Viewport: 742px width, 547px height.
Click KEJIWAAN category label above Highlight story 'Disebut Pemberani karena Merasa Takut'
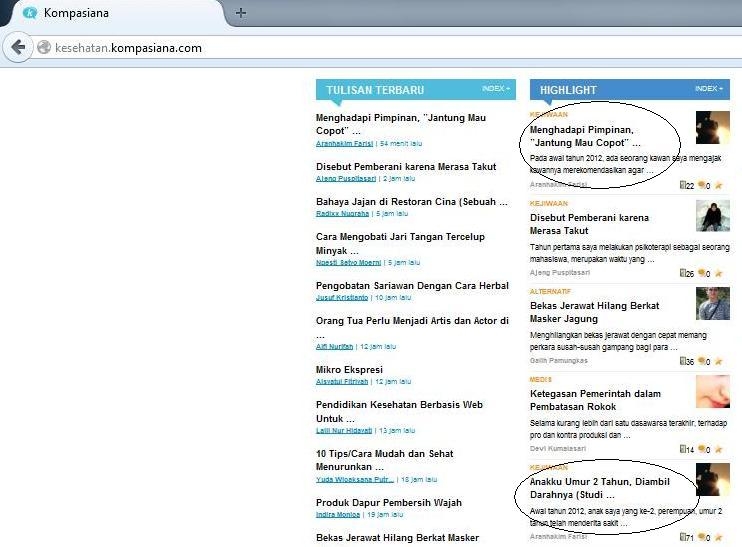(x=549, y=203)
